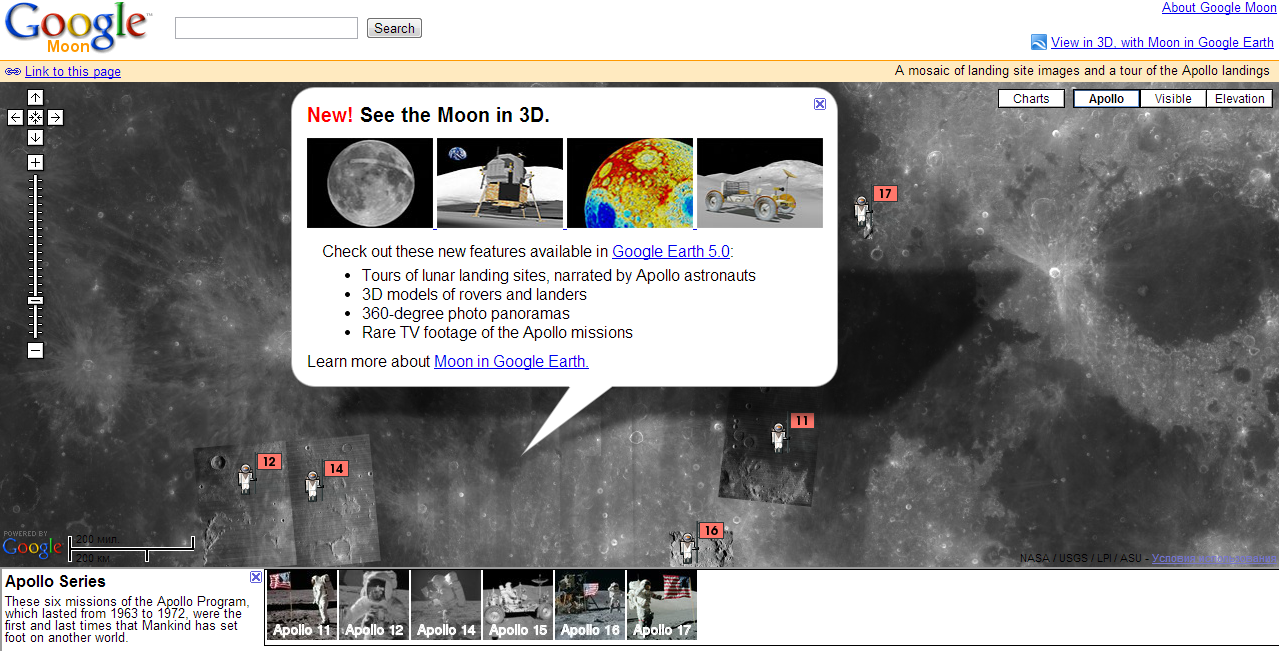Switch to the Elevation map view
The height and width of the screenshot is (651, 1279).
[1240, 98]
